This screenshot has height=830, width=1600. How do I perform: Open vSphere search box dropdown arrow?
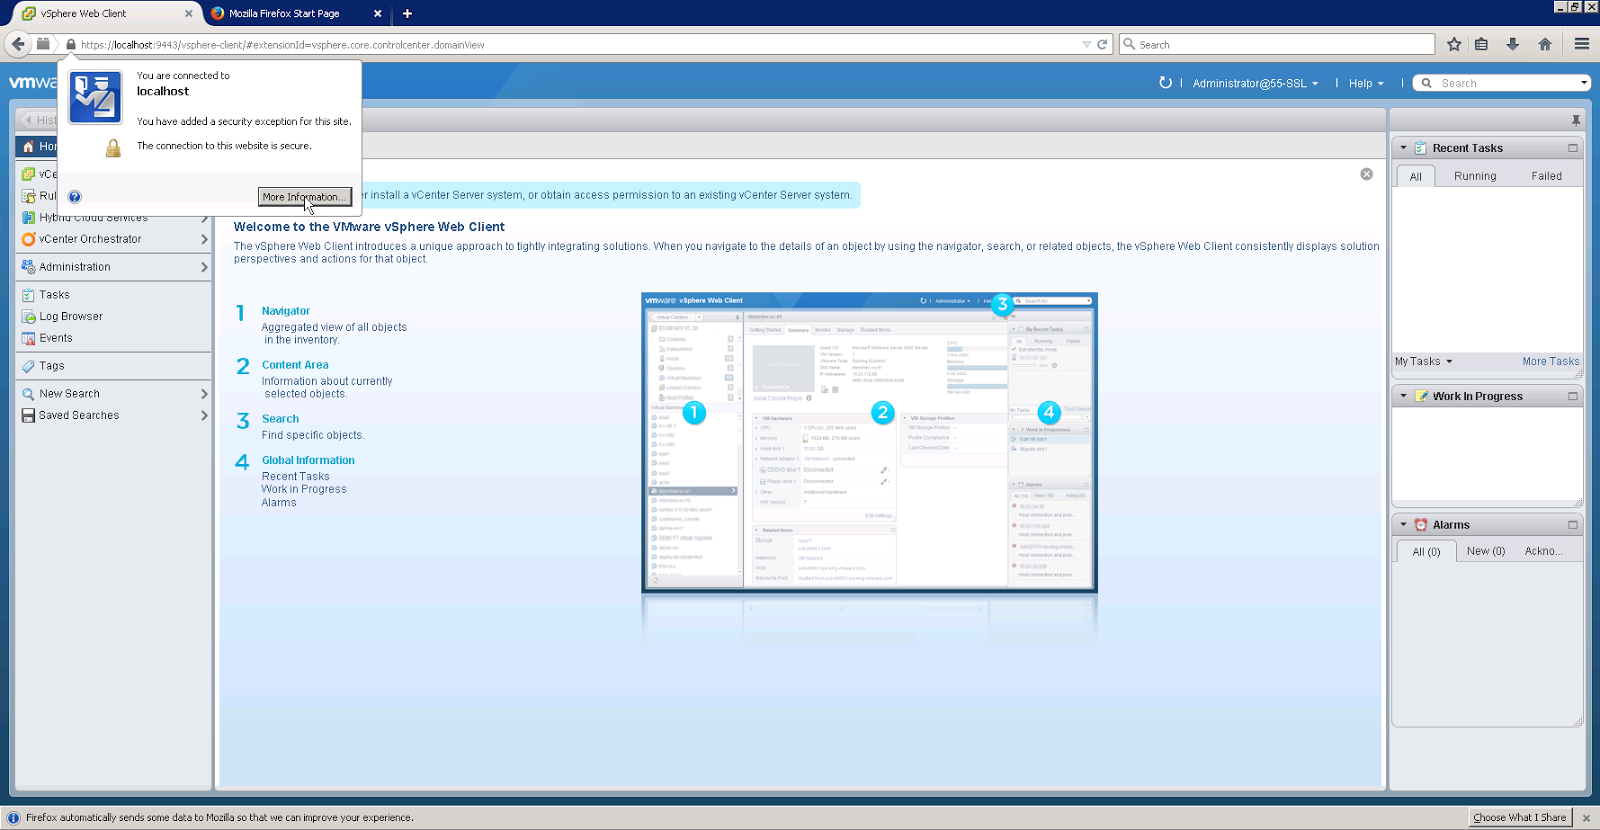pyautogui.click(x=1584, y=83)
